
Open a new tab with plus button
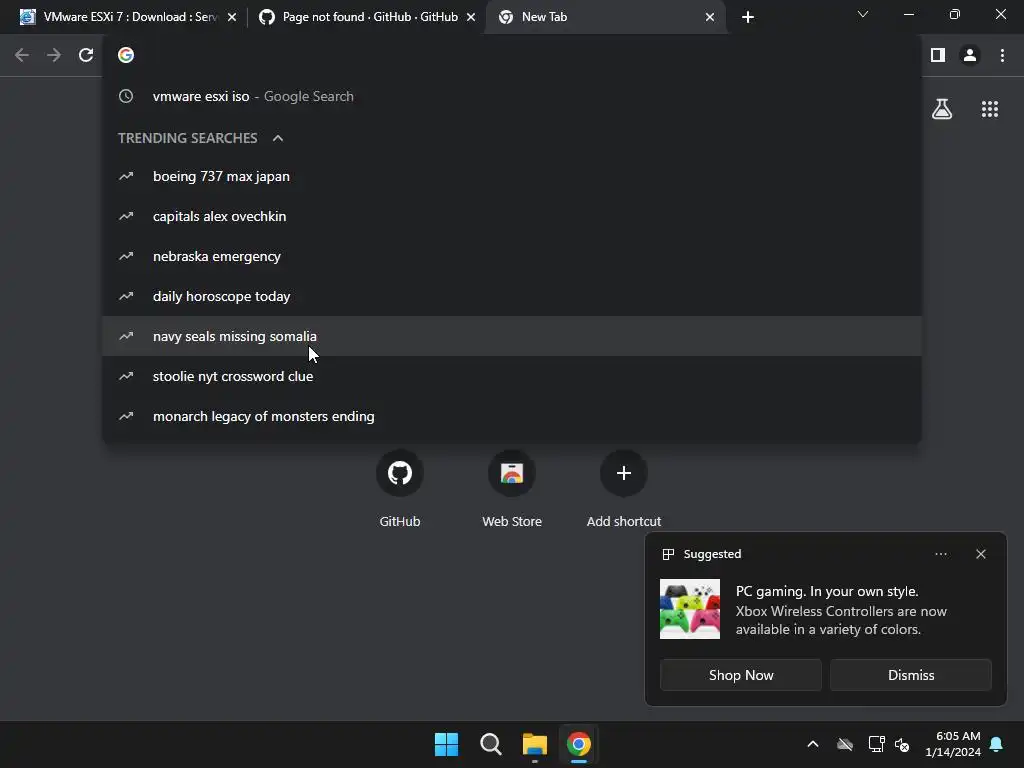click(x=748, y=17)
